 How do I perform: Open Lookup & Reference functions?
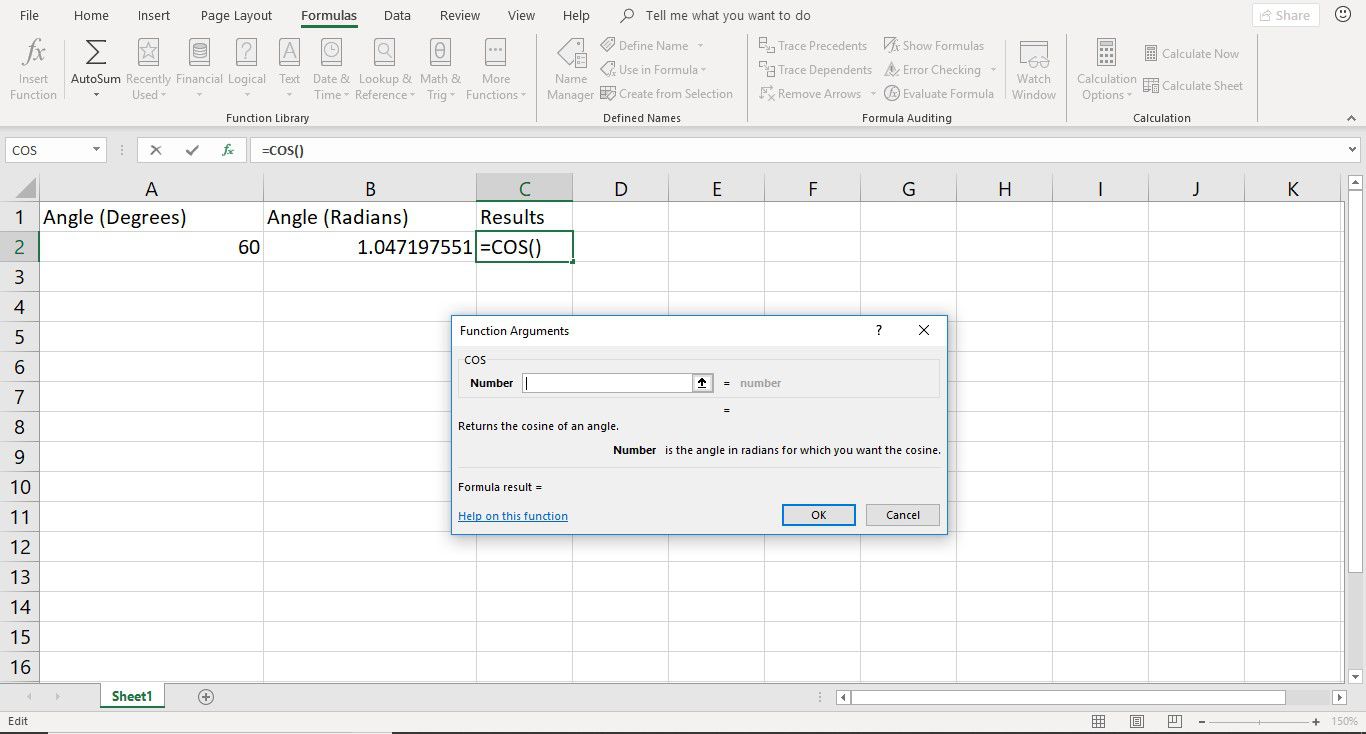[x=385, y=70]
